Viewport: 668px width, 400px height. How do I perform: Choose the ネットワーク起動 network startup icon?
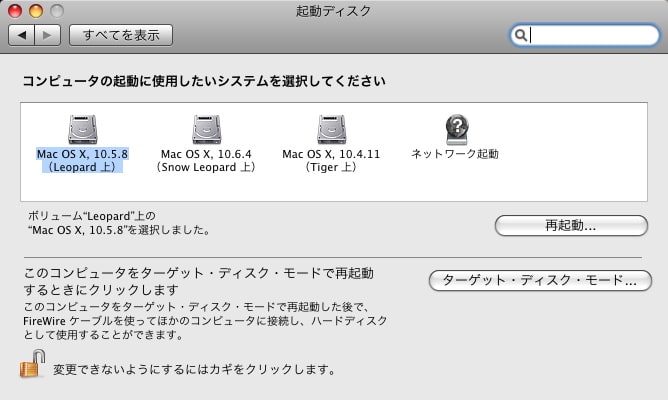tap(457, 129)
